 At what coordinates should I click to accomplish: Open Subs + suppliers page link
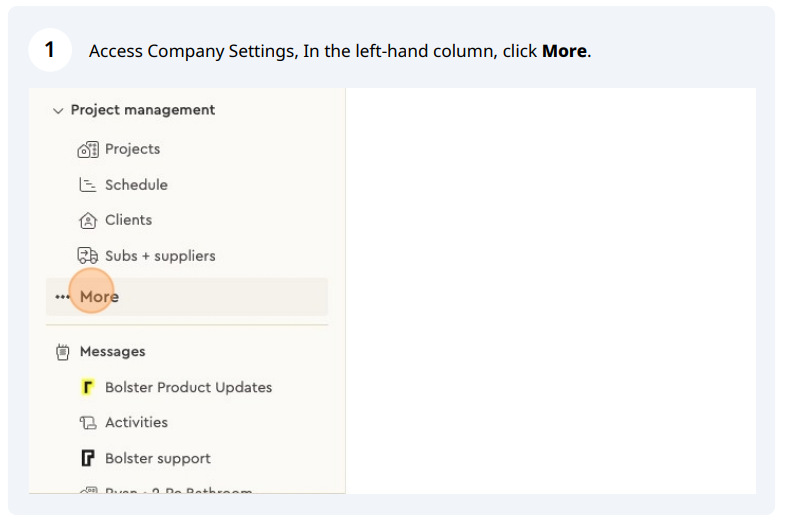(x=160, y=256)
